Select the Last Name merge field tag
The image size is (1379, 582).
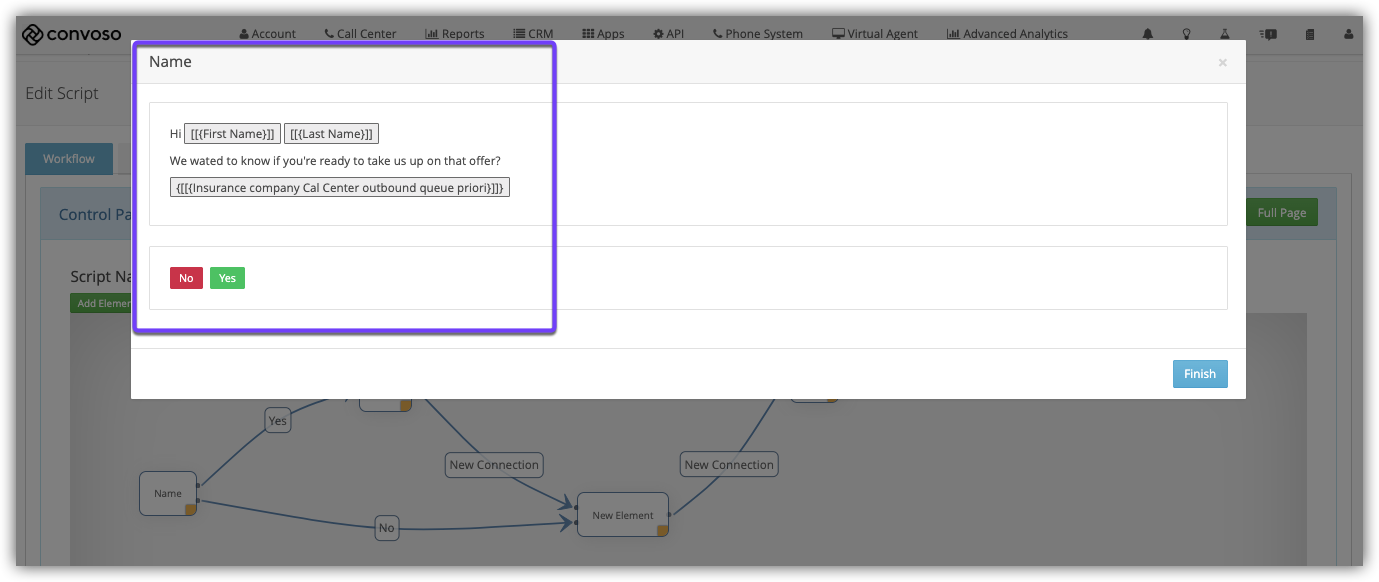pyautogui.click(x=331, y=134)
